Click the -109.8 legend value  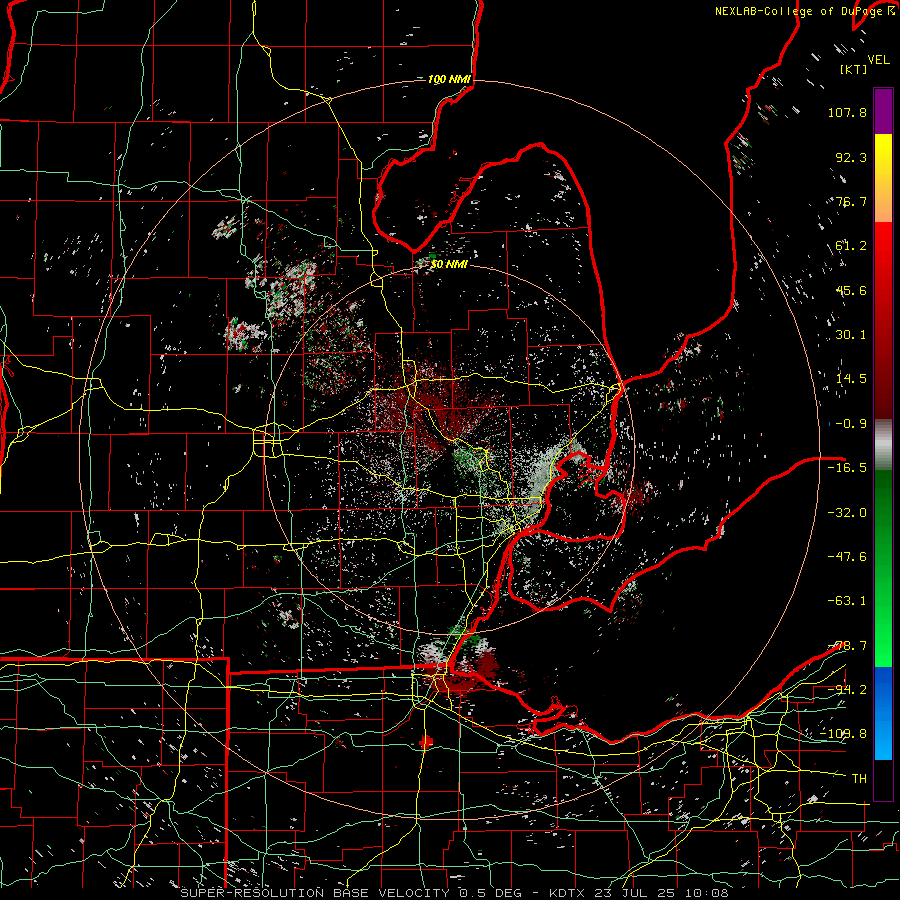pos(843,734)
